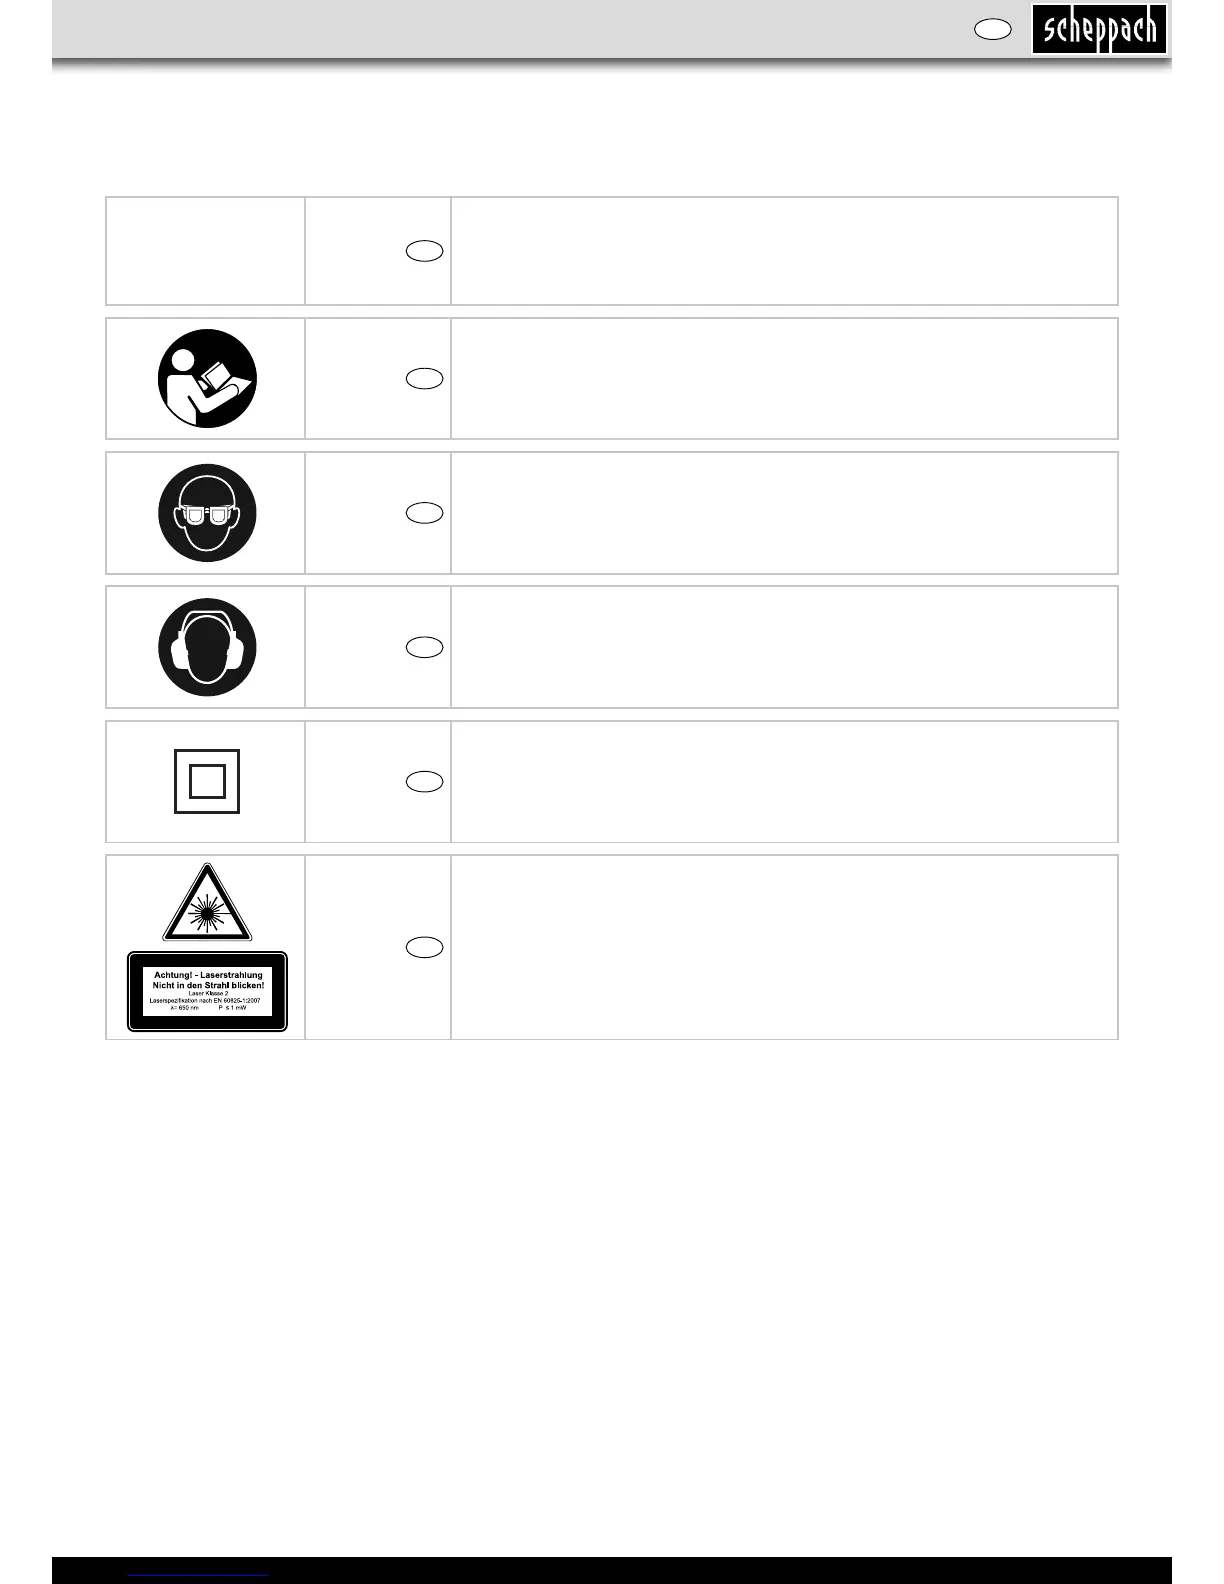Click the scheppach logo
Viewport: 1224px width, 1584px height.
1099,29
